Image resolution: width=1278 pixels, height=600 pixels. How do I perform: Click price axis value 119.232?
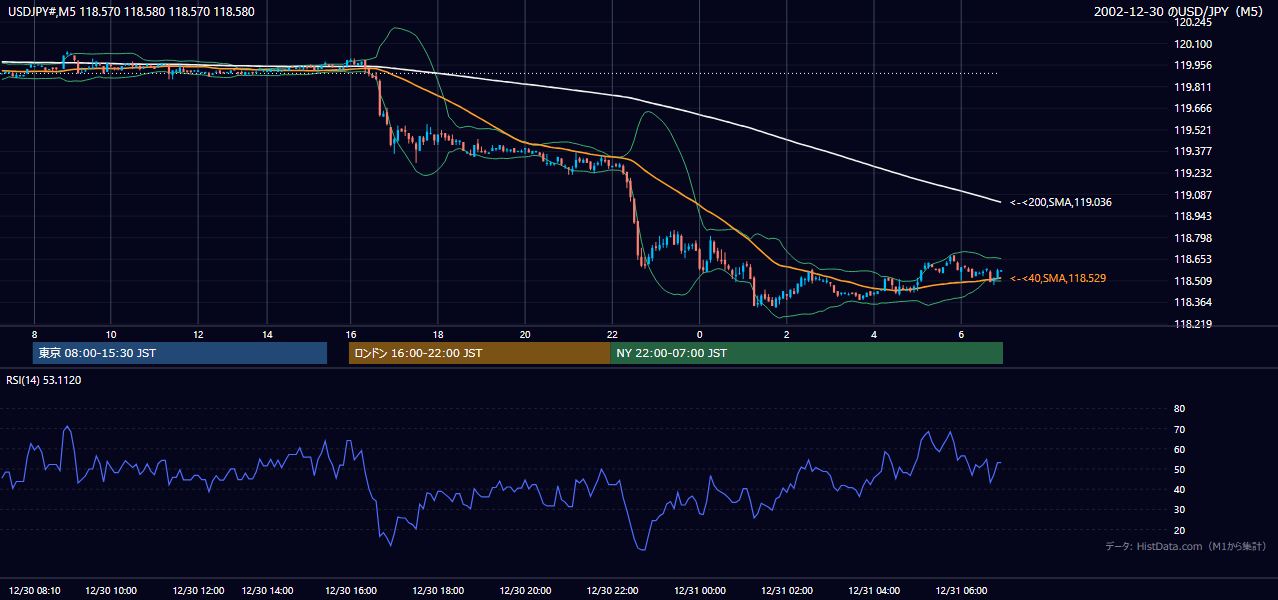[x=1194, y=173]
